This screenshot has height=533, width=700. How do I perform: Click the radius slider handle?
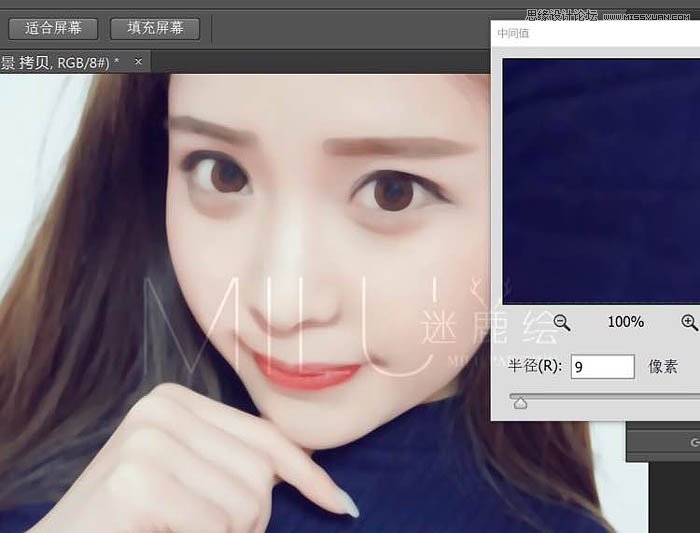click(x=520, y=403)
